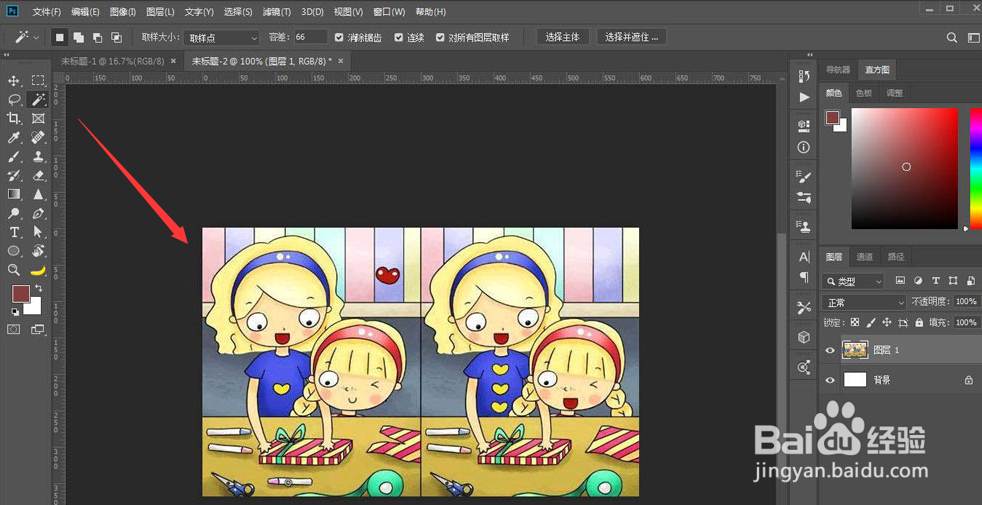Click the banana icon in the toolbox
The height and width of the screenshot is (505, 982).
point(38,270)
